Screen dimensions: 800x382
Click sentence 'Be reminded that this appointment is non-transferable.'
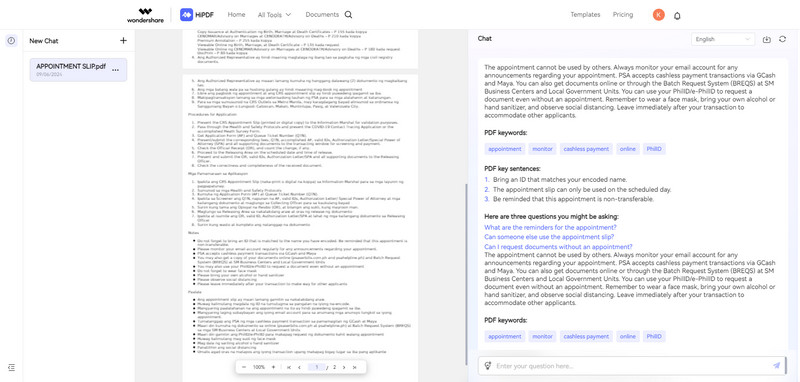[573, 199]
